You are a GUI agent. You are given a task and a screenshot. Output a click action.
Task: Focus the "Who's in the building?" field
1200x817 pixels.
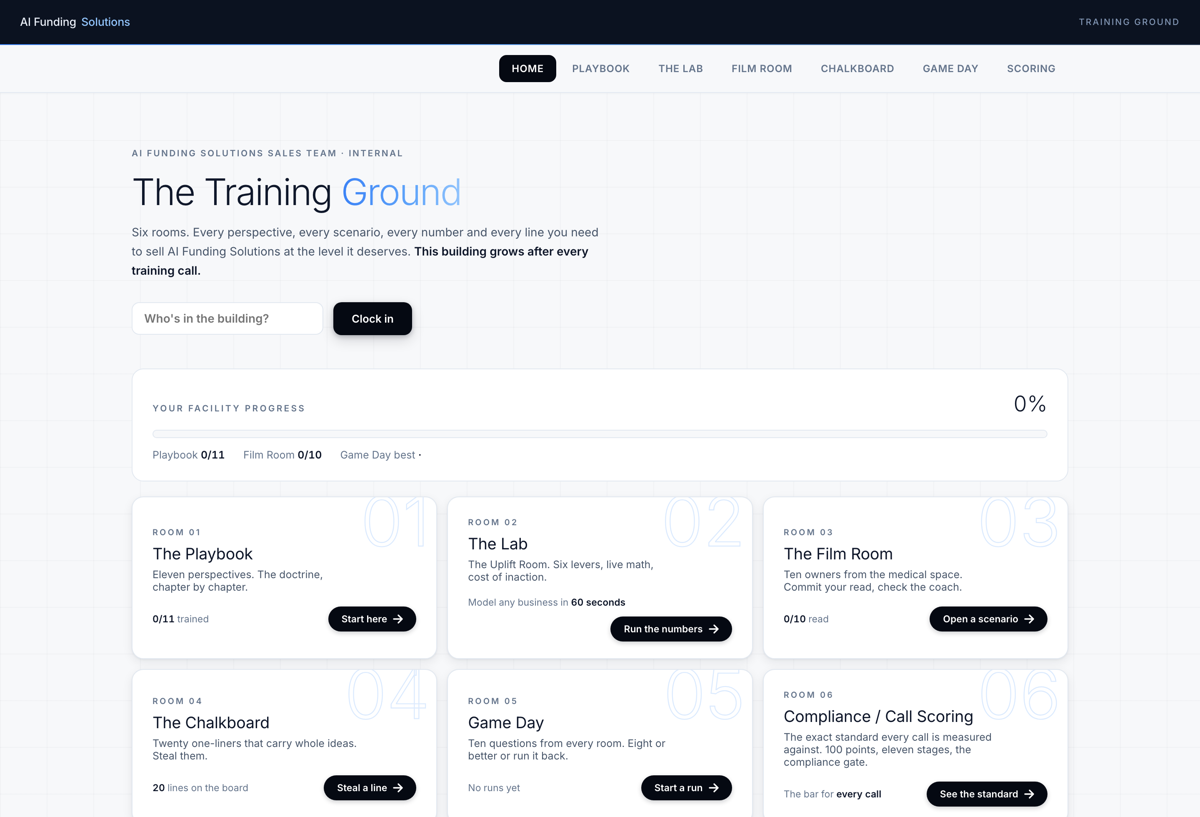coord(227,318)
